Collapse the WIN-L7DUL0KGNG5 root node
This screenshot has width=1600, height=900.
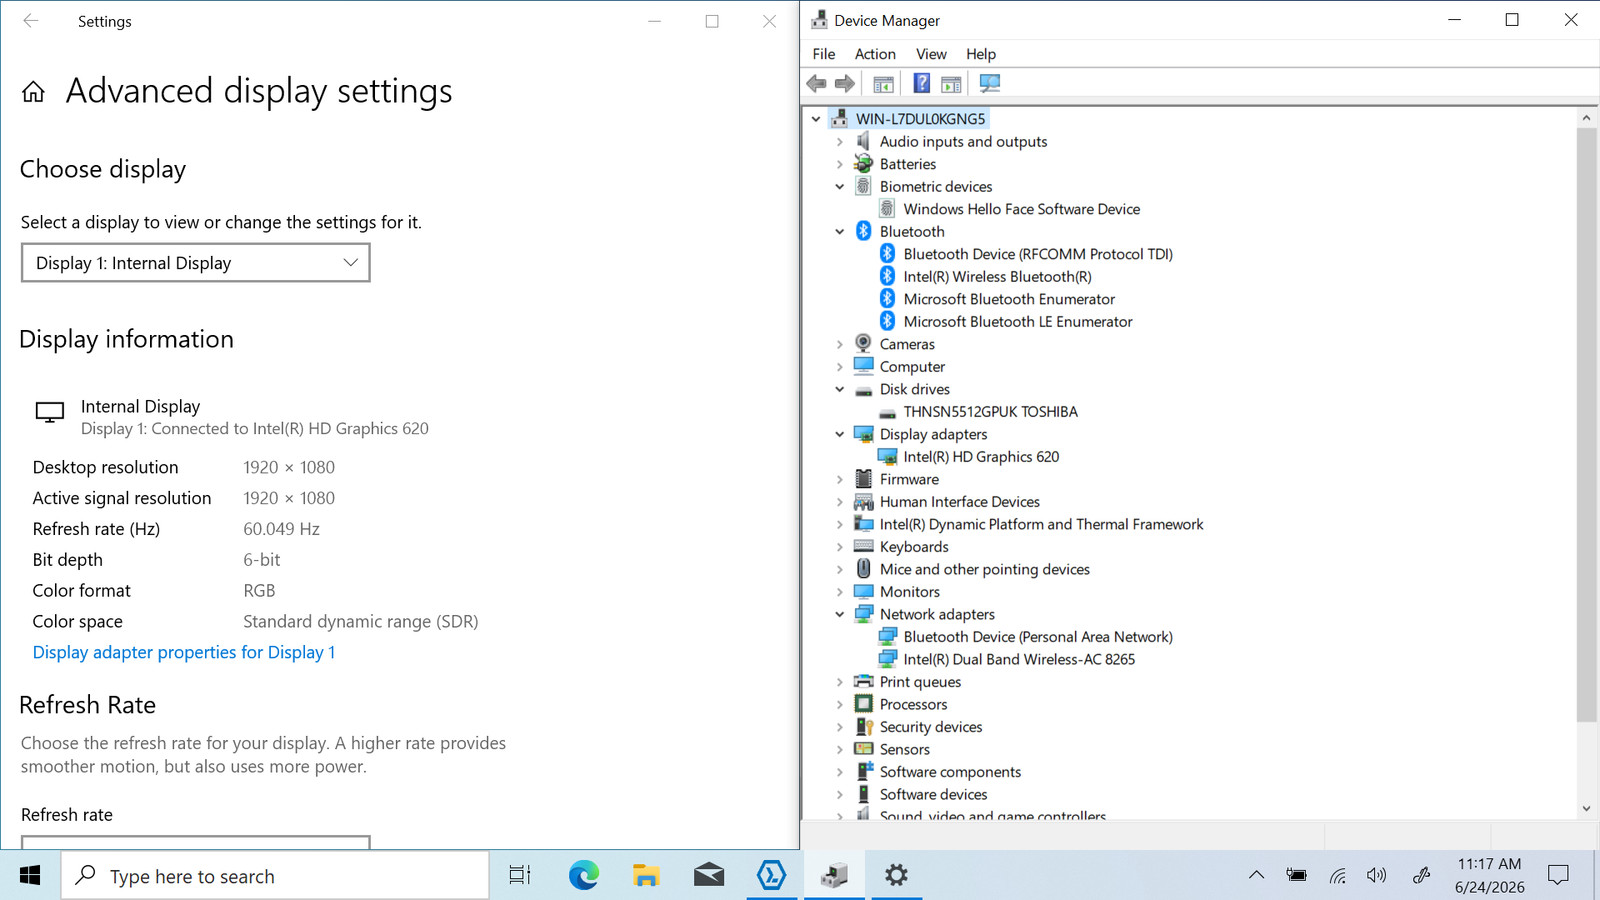[816, 119]
